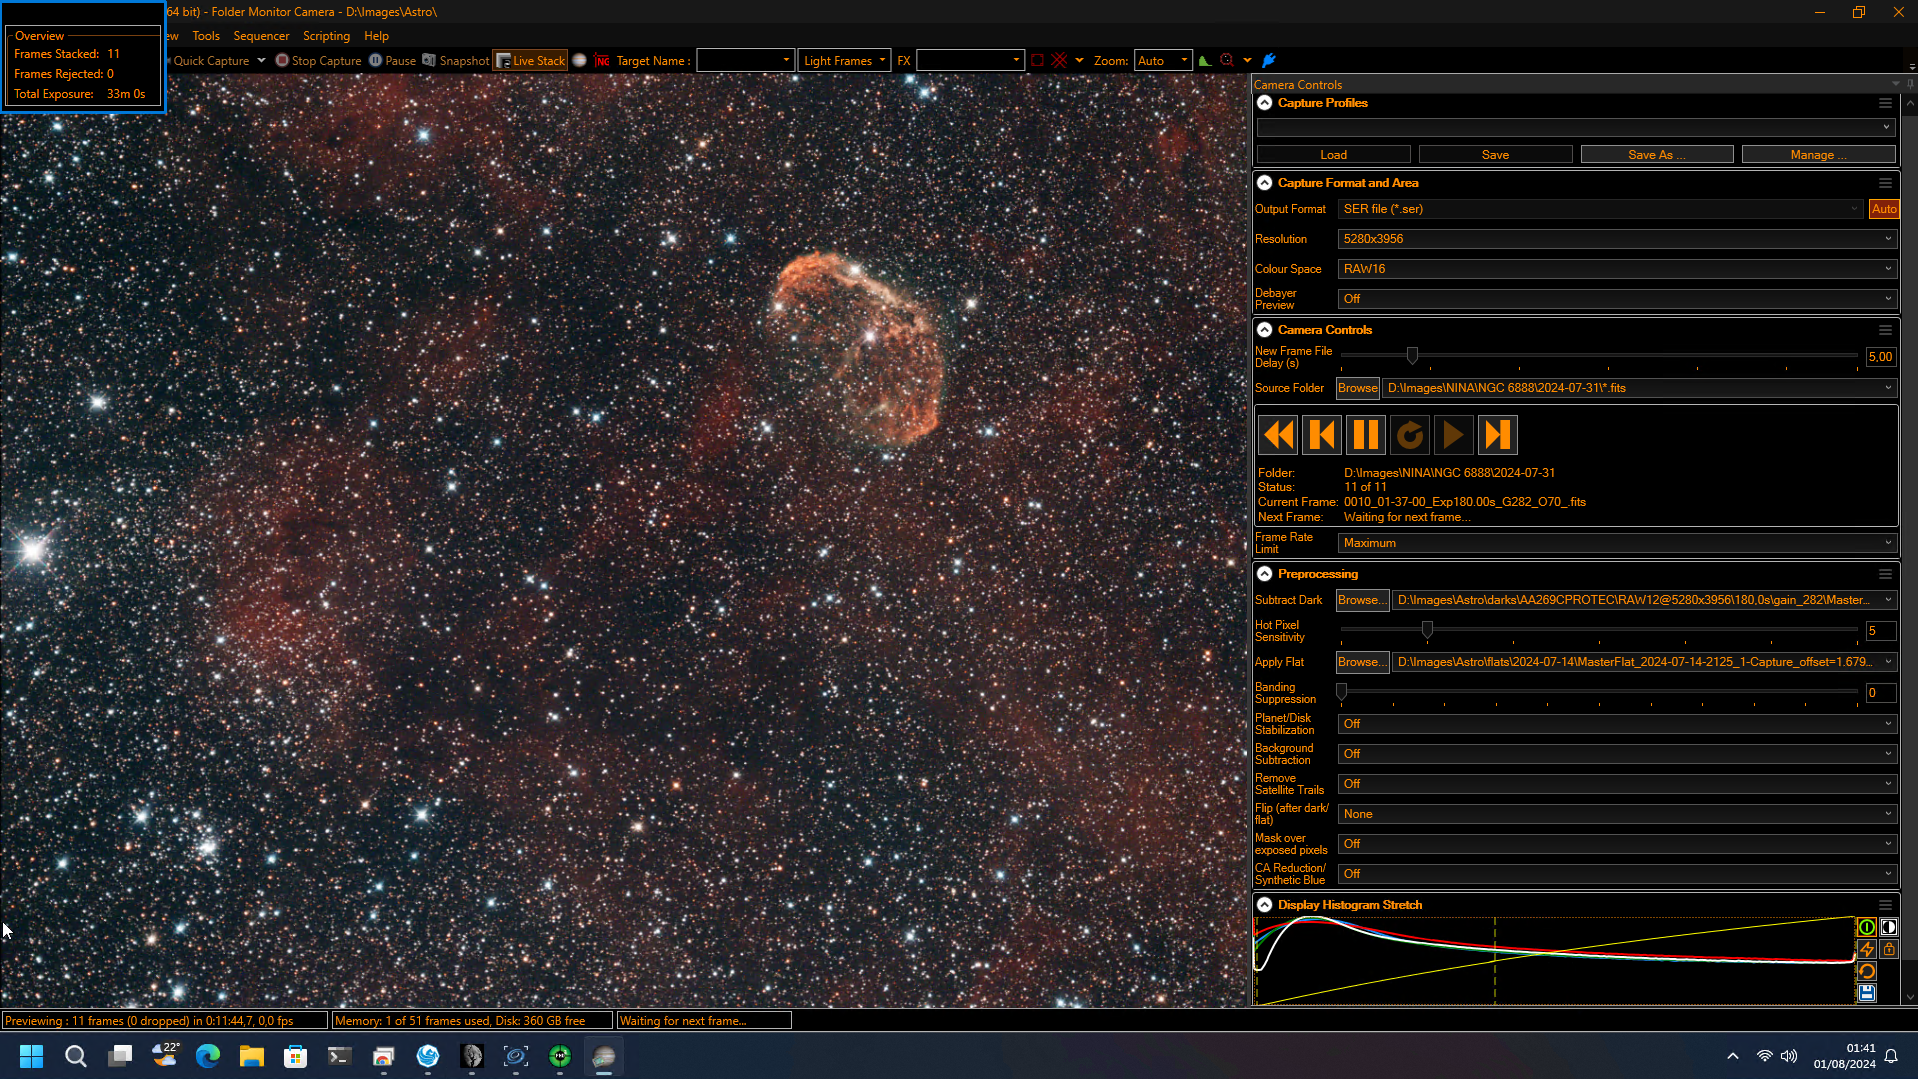The image size is (1918, 1079).
Task: Browse for the Subtract Dark file
Action: coord(1362,600)
